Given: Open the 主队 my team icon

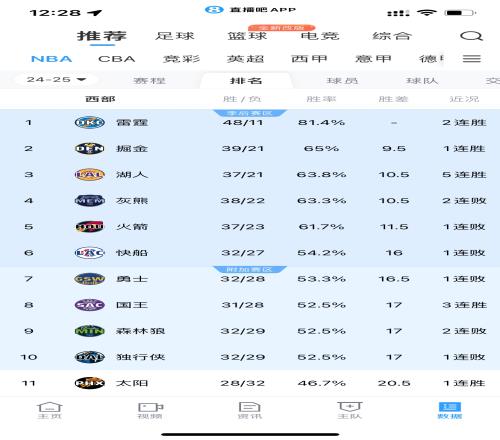Looking at the screenshot, I should [x=350, y=410].
